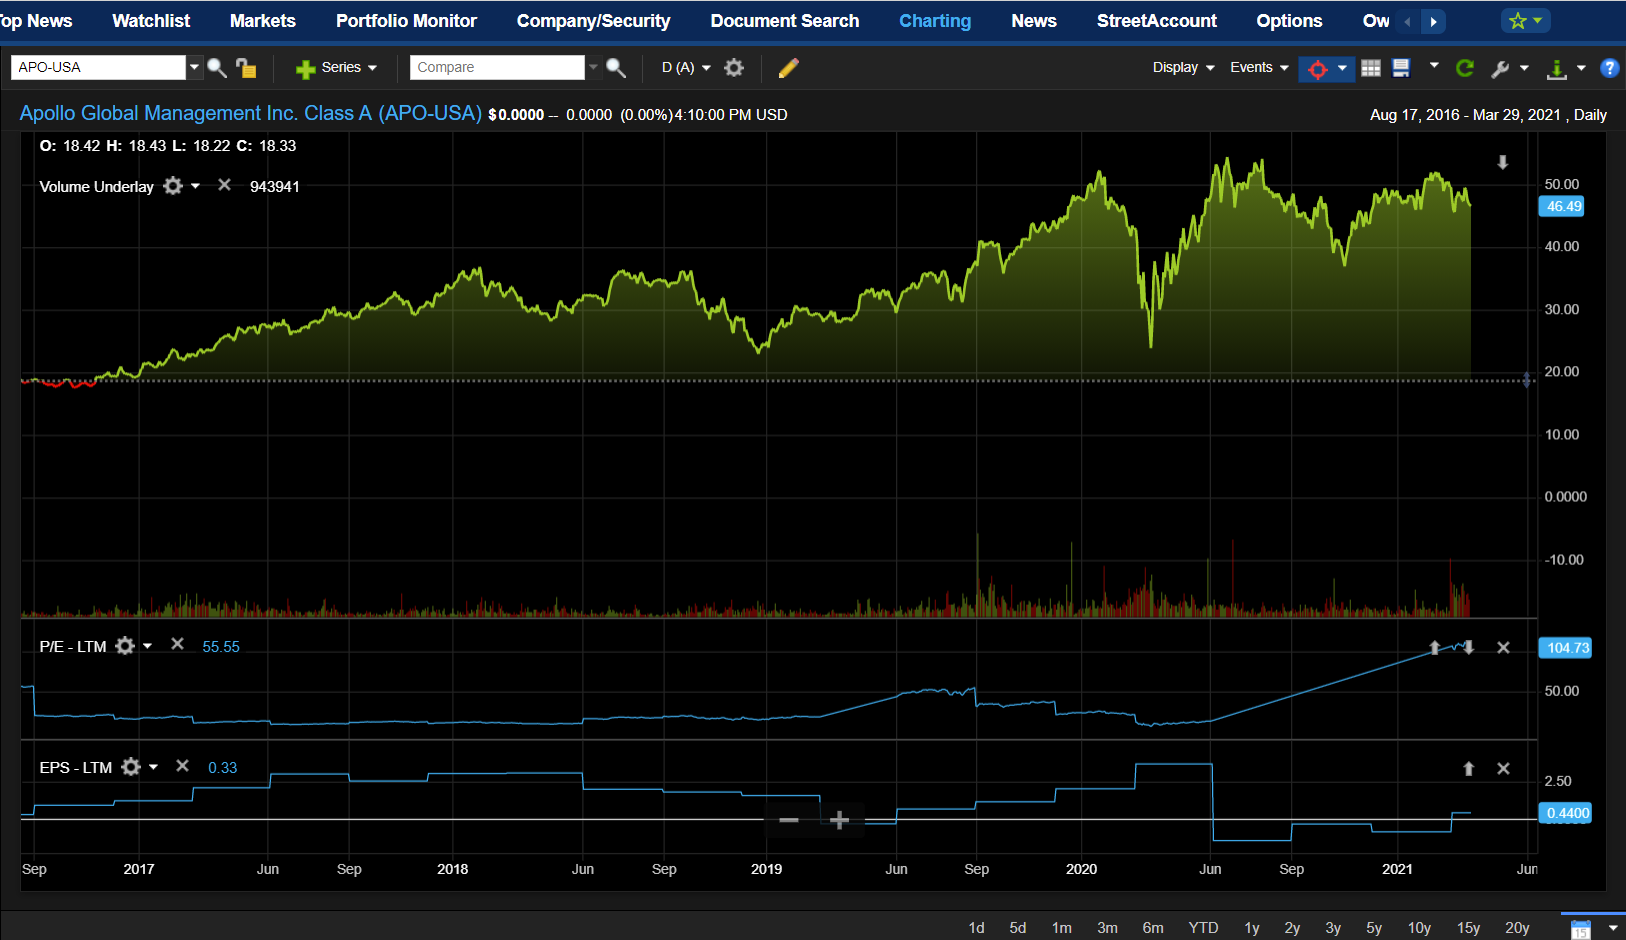Viewport: 1626px width, 940px height.
Task: Open help via blue question mark
Action: coord(1609,68)
